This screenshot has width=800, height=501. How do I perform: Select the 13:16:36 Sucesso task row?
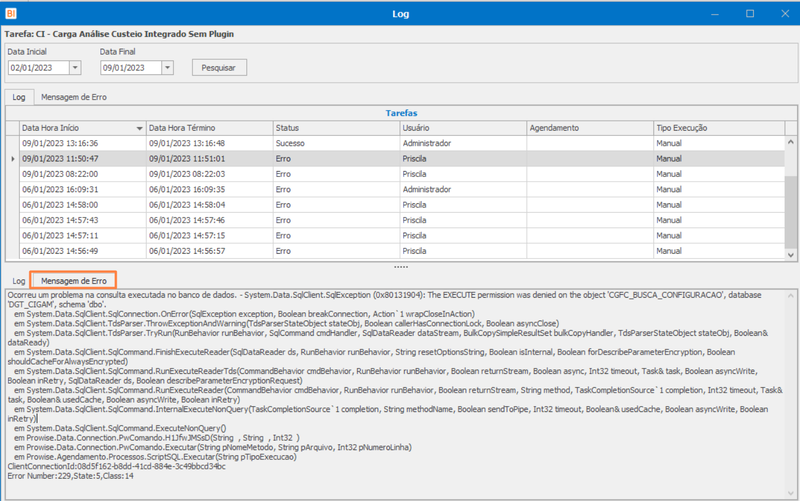pyautogui.click(x=402, y=143)
